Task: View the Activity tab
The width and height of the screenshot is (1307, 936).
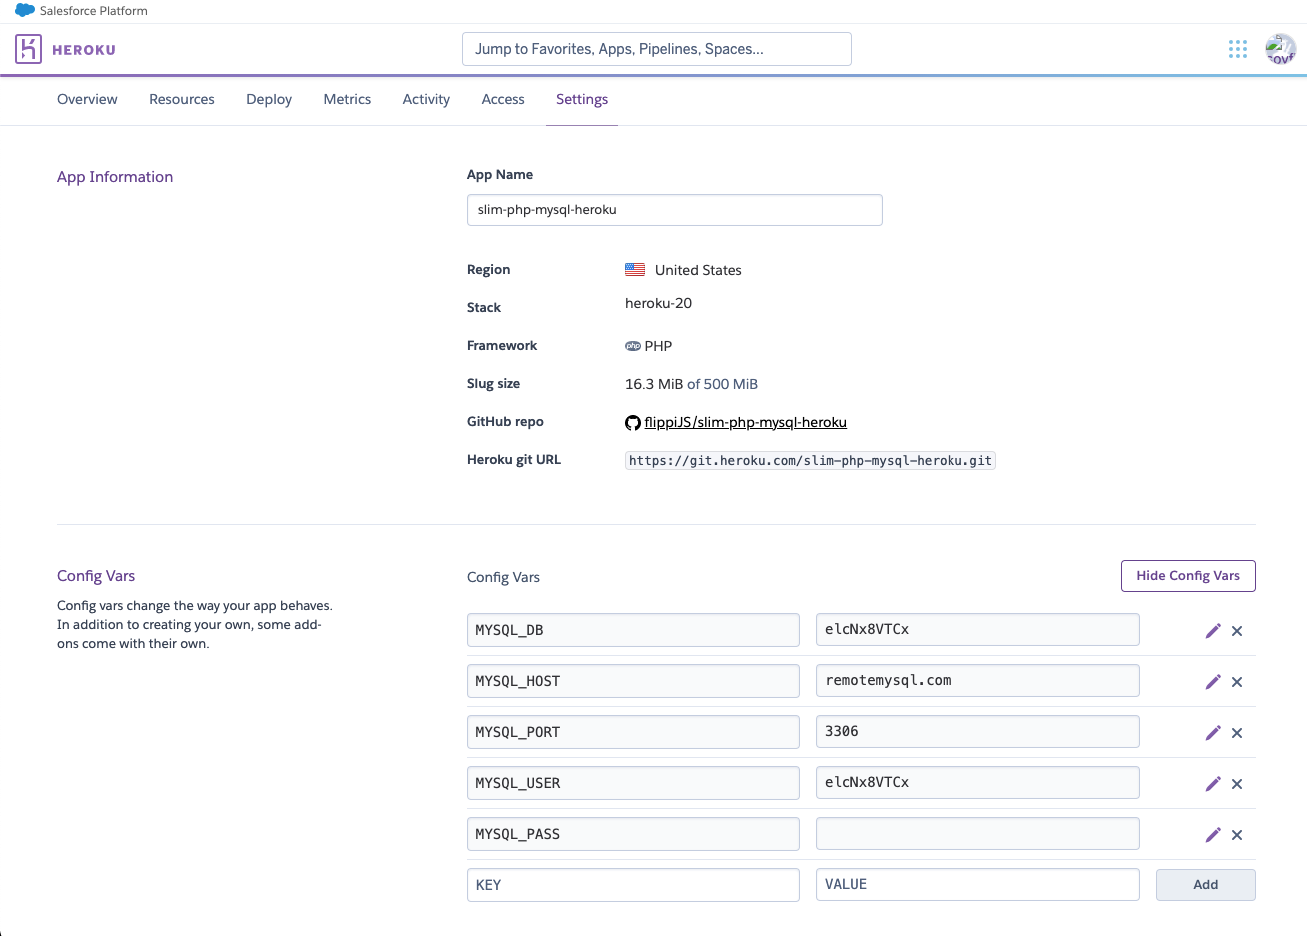Action: pos(426,99)
